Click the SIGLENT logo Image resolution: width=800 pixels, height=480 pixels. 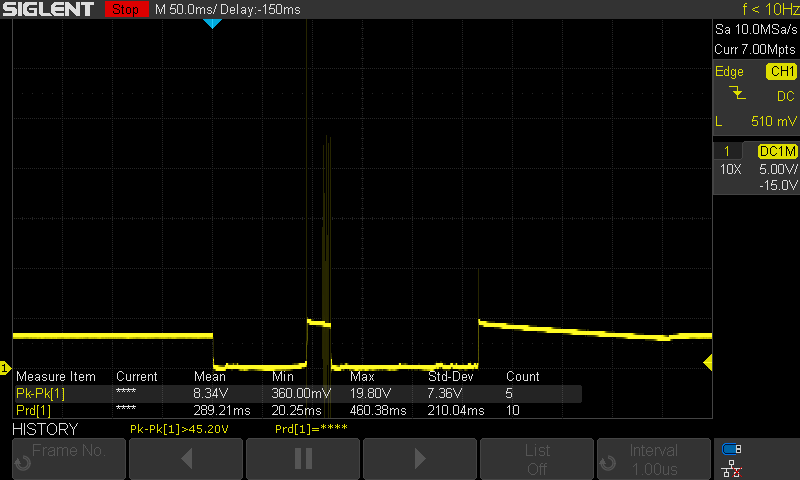(x=50, y=9)
